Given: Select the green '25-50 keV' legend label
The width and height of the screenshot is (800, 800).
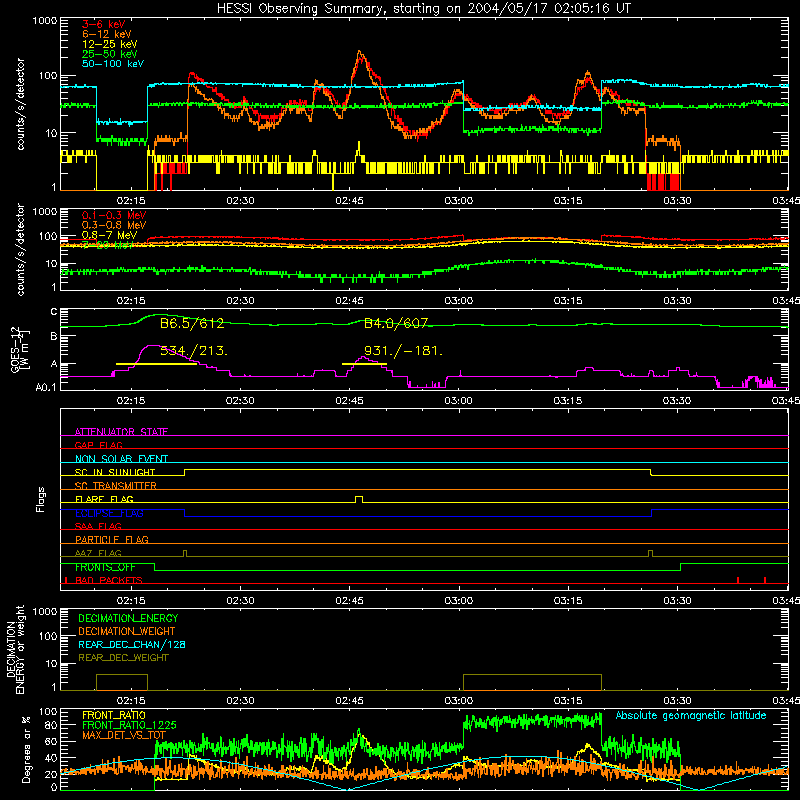Looking at the screenshot, I should click(x=109, y=54).
